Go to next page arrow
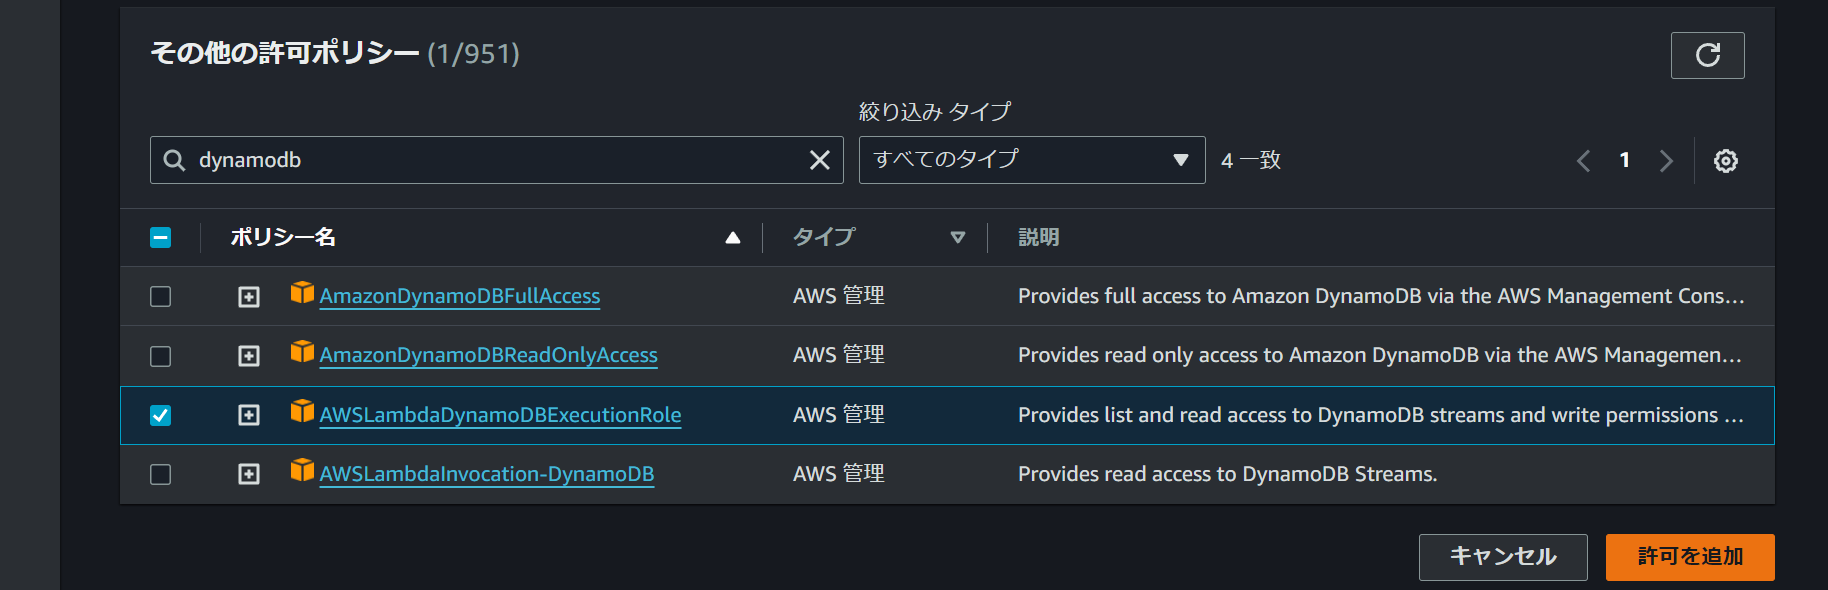Screen dimensions: 1828x590 pos(1666,161)
